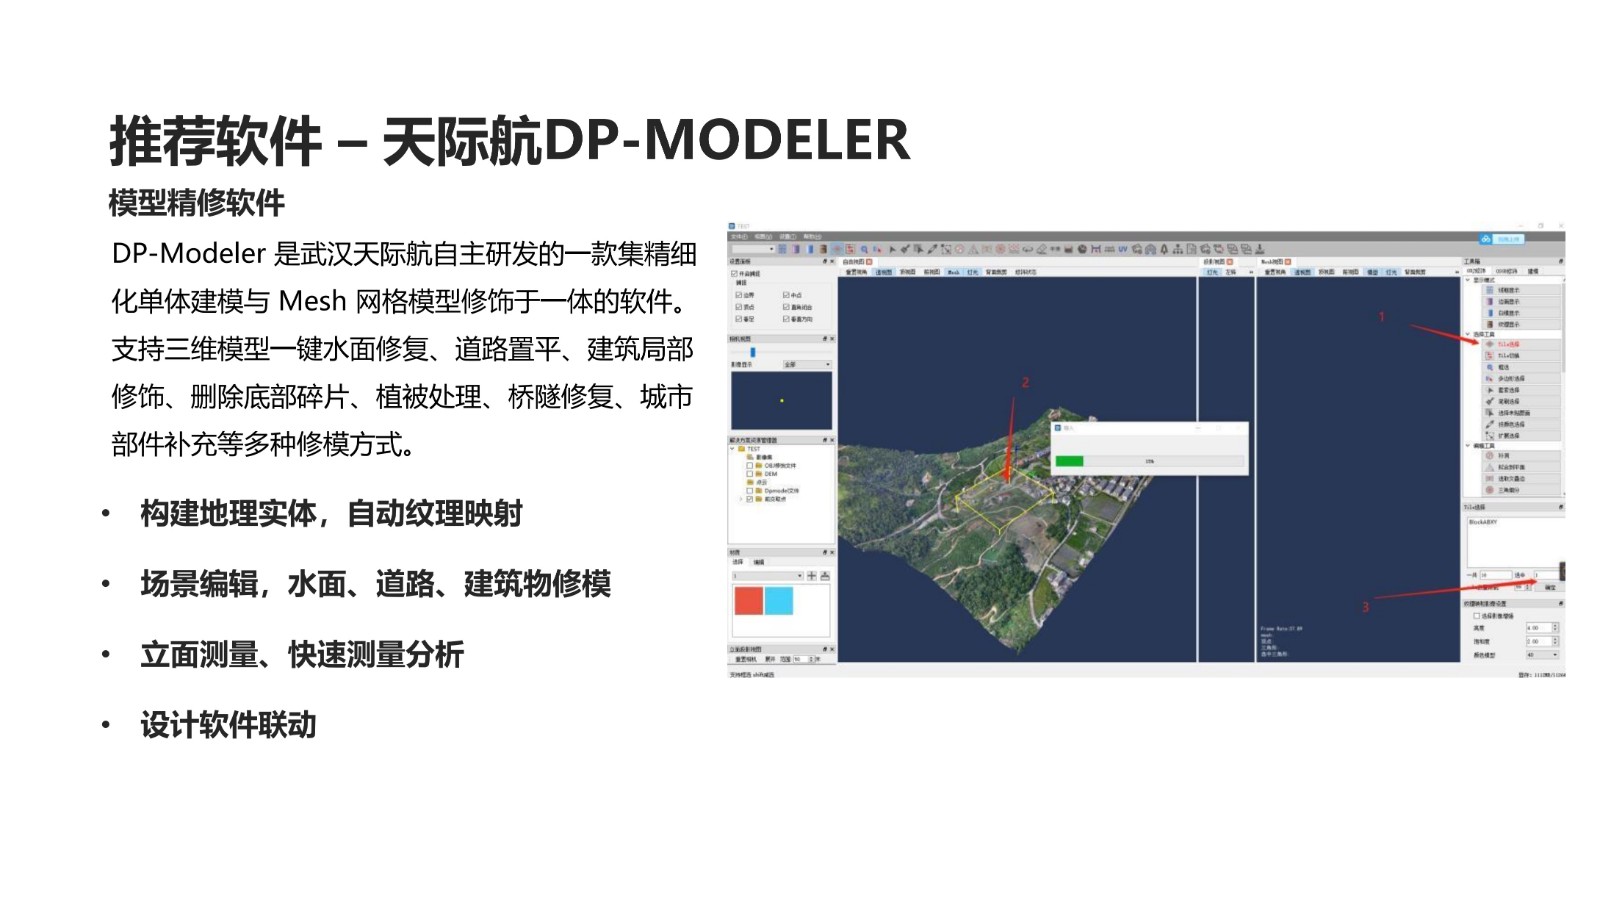Screen dimensions: 1600x899
Task: Switch to the Mesh视图 tab
Action: click(1271, 262)
